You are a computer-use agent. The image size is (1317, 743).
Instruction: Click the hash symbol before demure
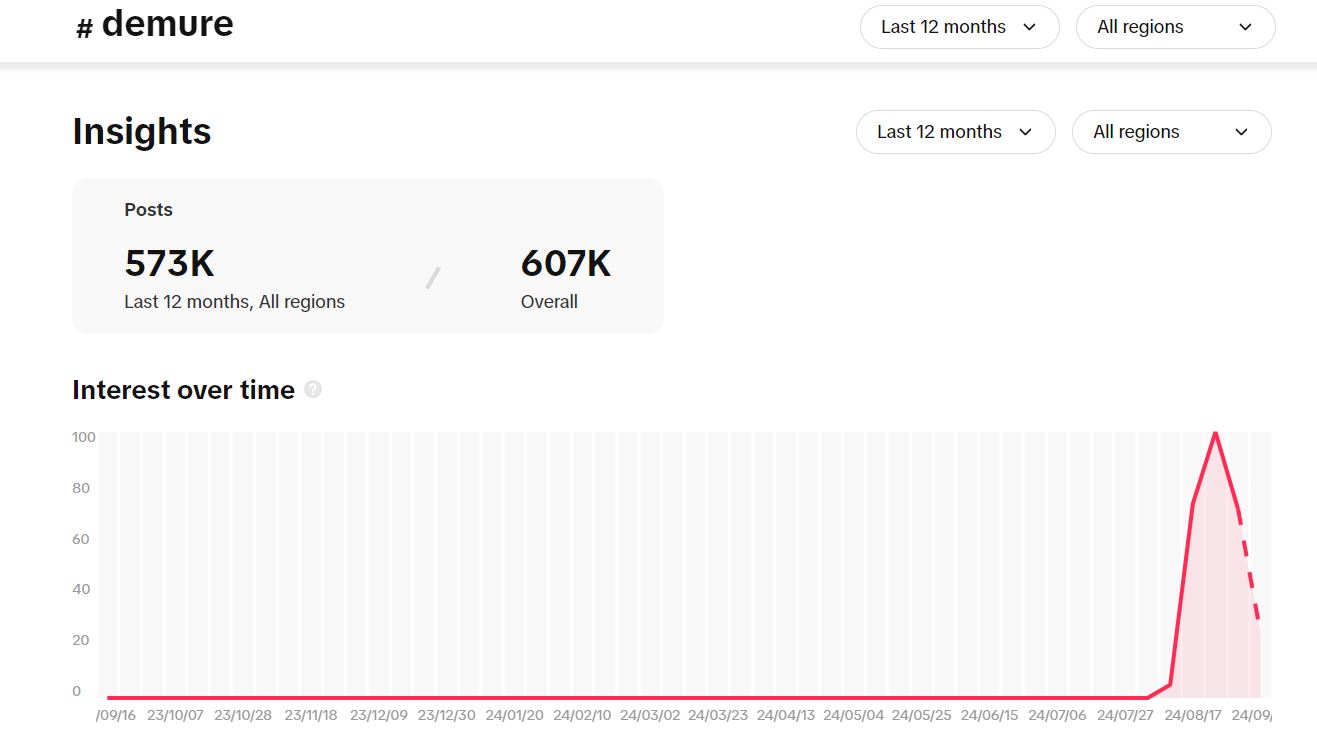[x=84, y=29]
